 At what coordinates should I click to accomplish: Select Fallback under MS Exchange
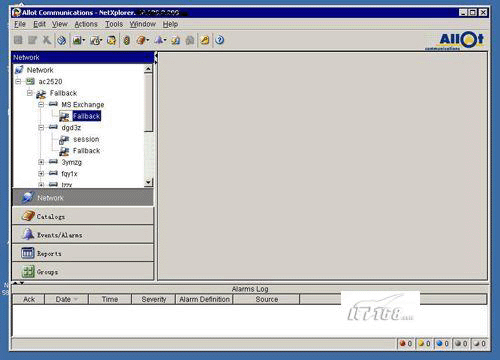[86, 116]
